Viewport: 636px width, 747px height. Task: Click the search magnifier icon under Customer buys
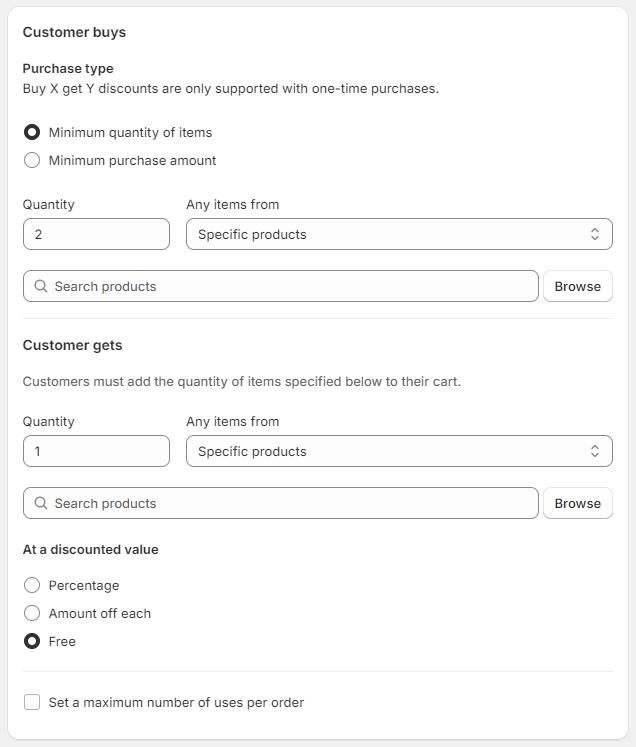[41, 286]
